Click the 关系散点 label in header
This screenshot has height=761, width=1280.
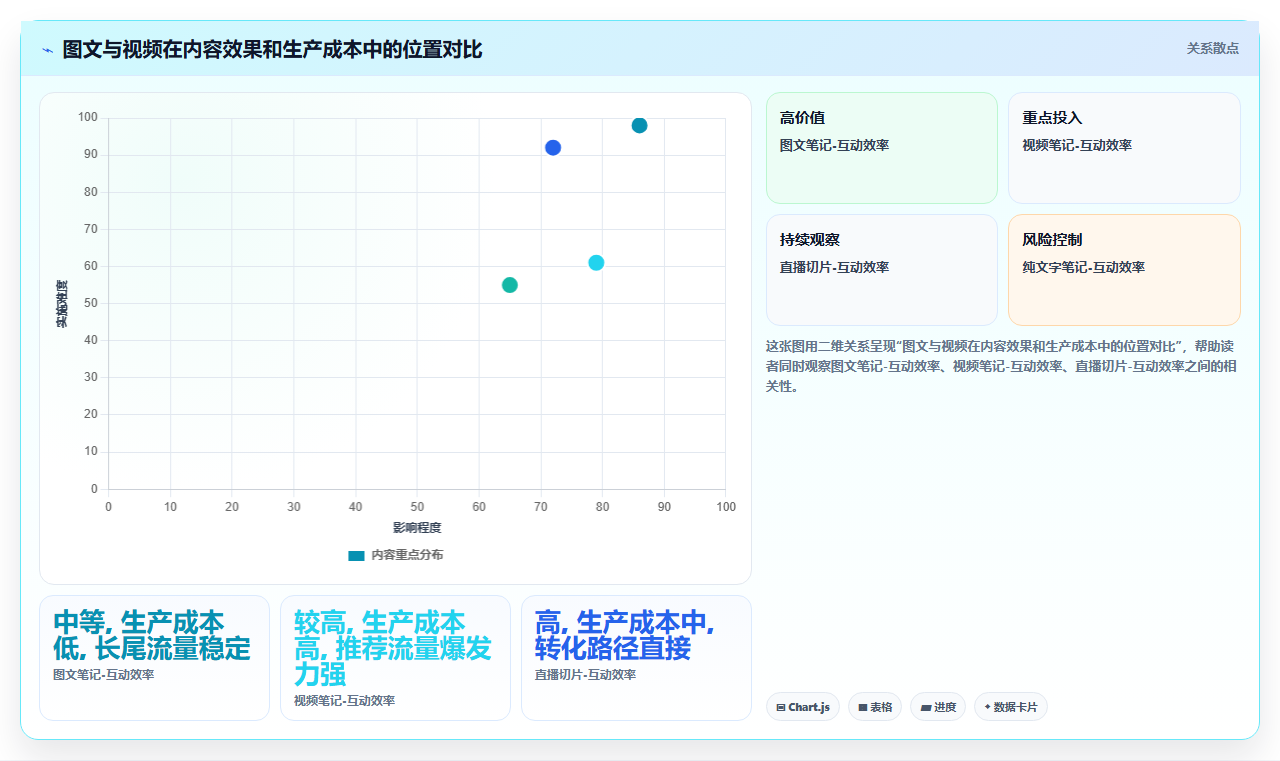coord(1212,48)
